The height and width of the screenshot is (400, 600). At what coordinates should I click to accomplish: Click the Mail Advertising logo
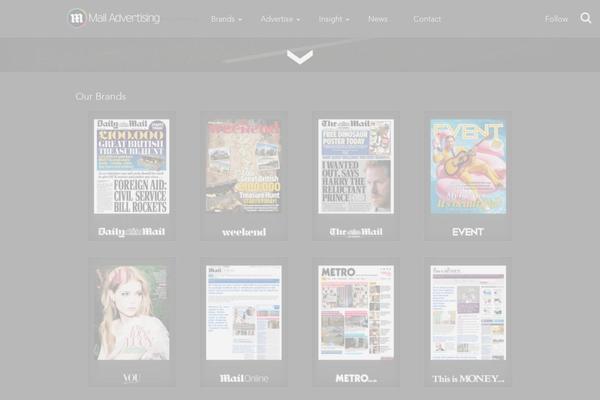pyautogui.click(x=113, y=18)
